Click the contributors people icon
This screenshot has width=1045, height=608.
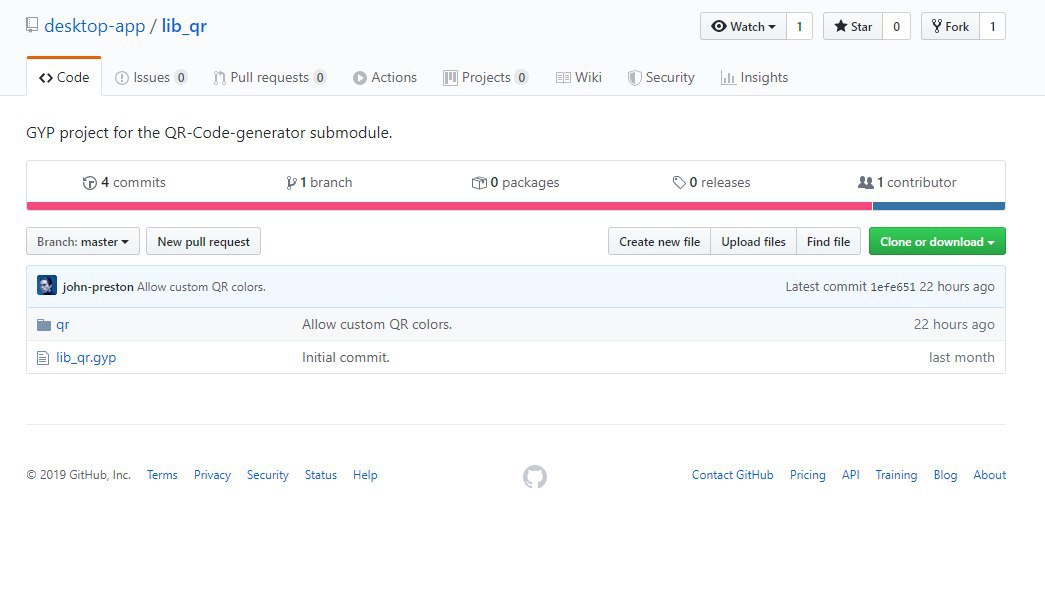[x=865, y=183]
